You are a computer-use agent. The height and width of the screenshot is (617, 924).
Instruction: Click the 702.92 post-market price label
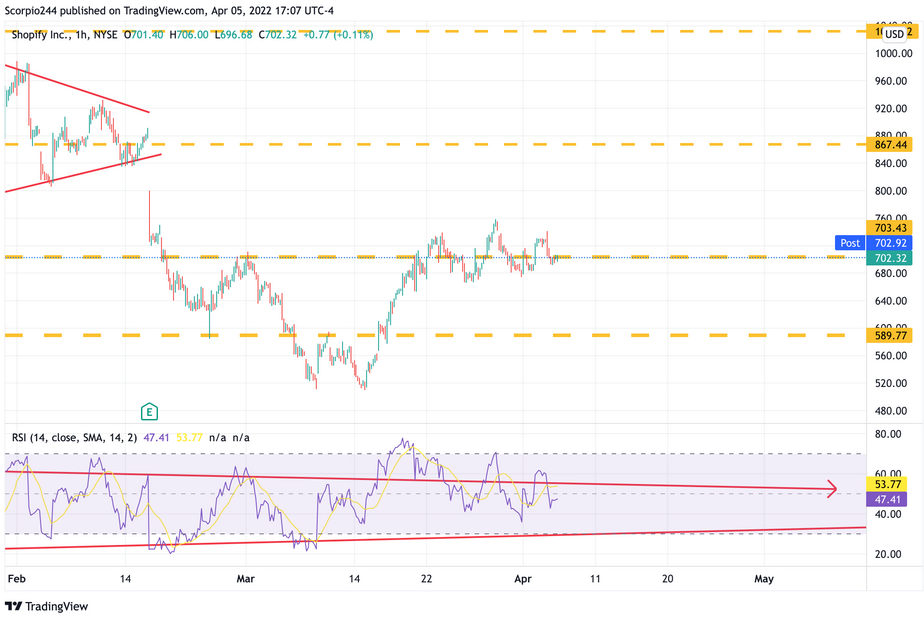coord(890,243)
